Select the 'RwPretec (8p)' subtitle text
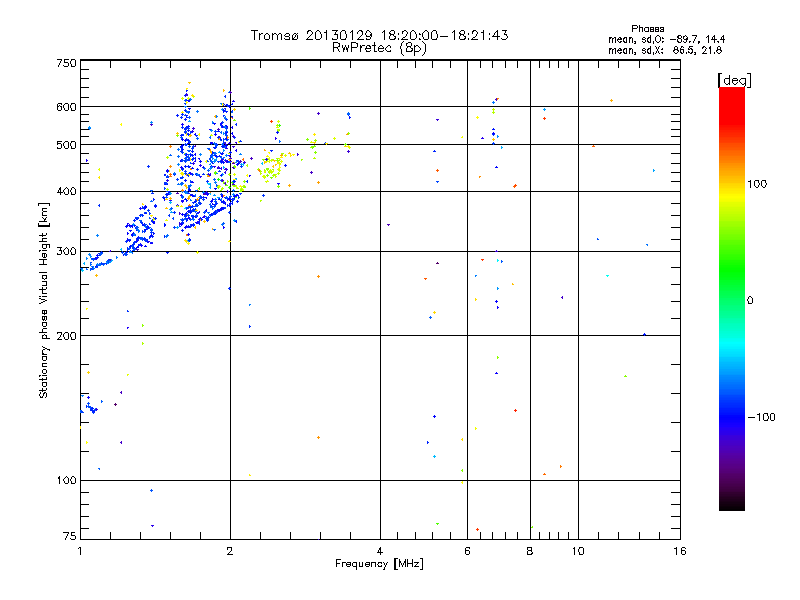The image size is (800, 600). click(x=379, y=48)
